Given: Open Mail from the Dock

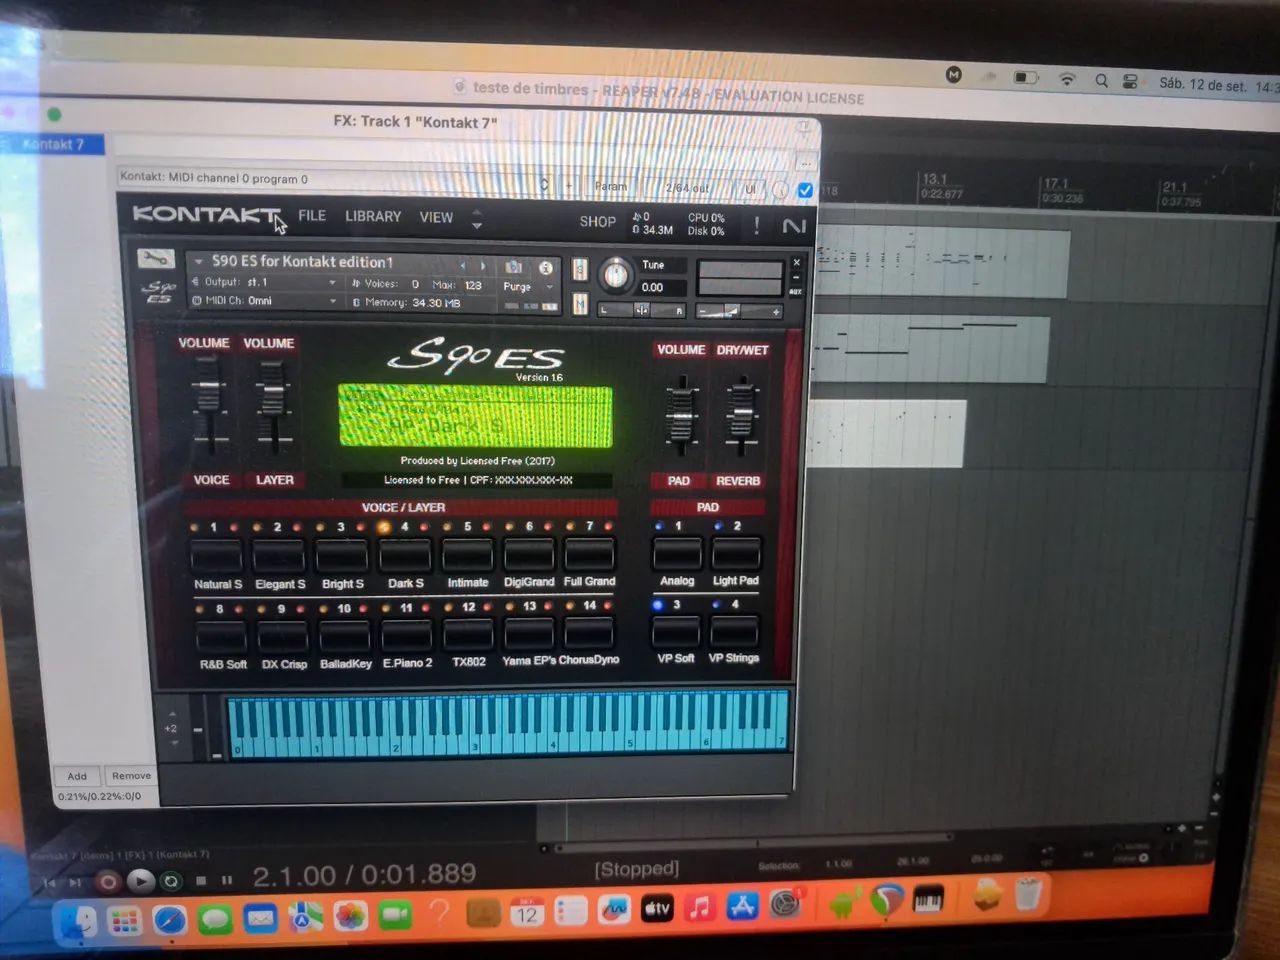Looking at the screenshot, I should tap(260, 918).
